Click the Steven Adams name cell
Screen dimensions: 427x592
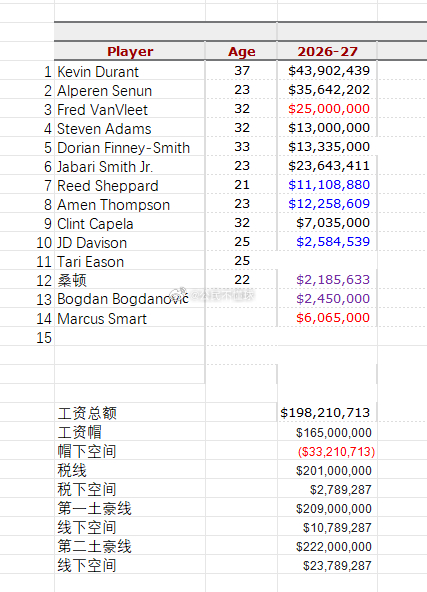pyautogui.click(x=130, y=129)
